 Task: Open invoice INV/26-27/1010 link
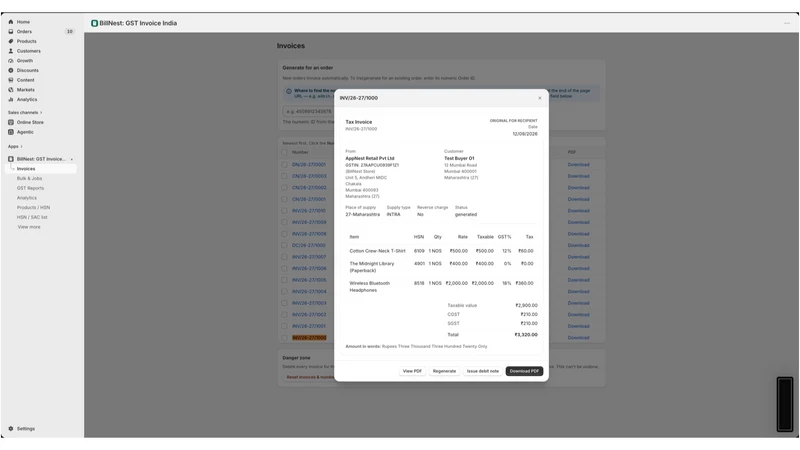tap(309, 211)
